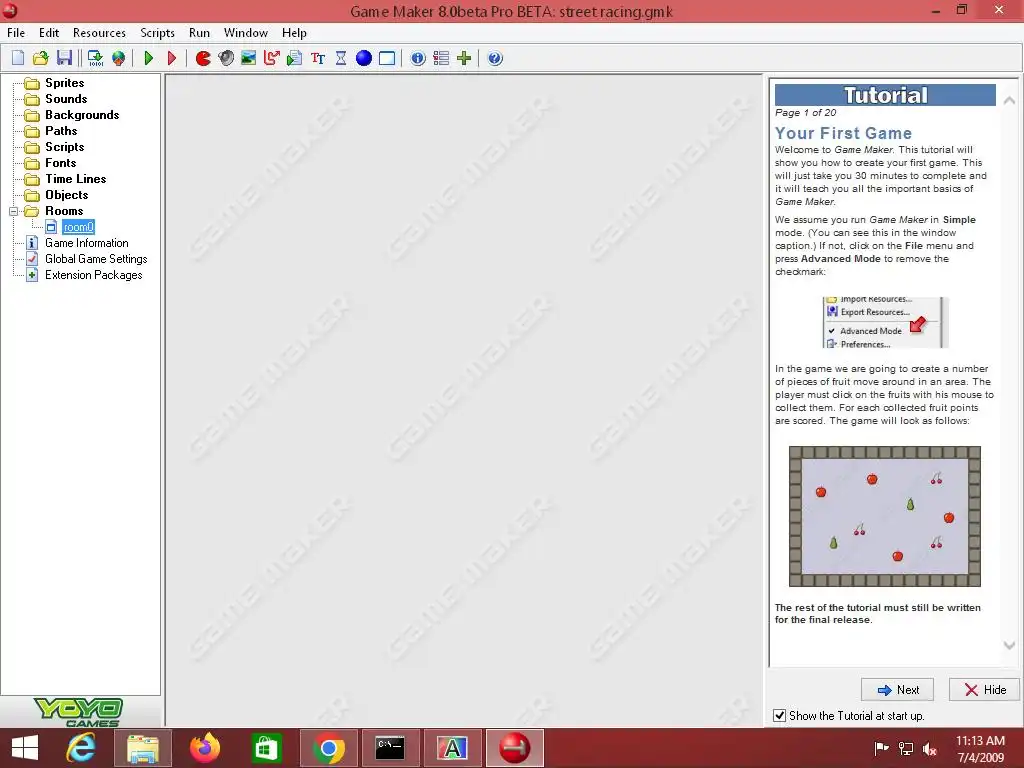Select the Rooms folder label
The height and width of the screenshot is (768, 1024).
tap(64, 211)
